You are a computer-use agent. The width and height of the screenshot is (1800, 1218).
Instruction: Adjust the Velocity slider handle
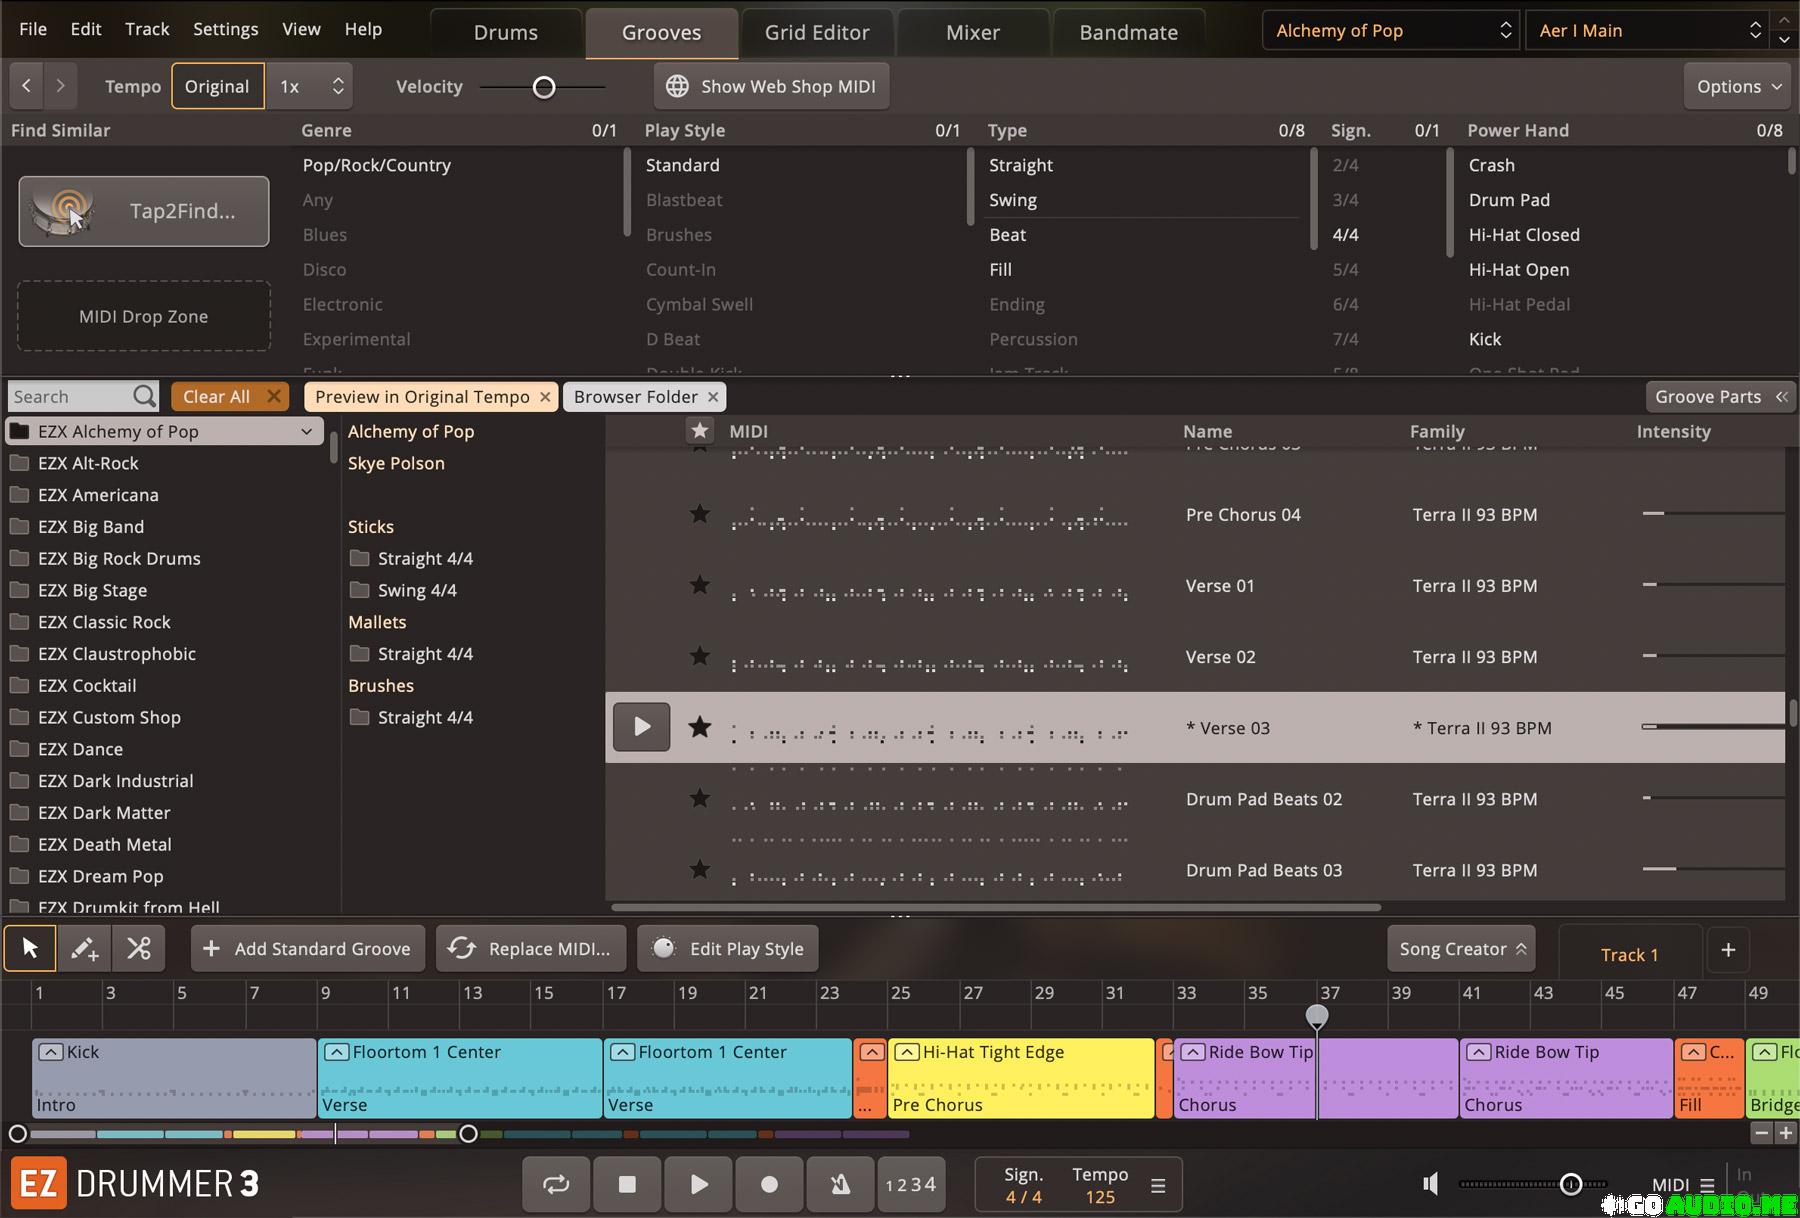pos(544,87)
